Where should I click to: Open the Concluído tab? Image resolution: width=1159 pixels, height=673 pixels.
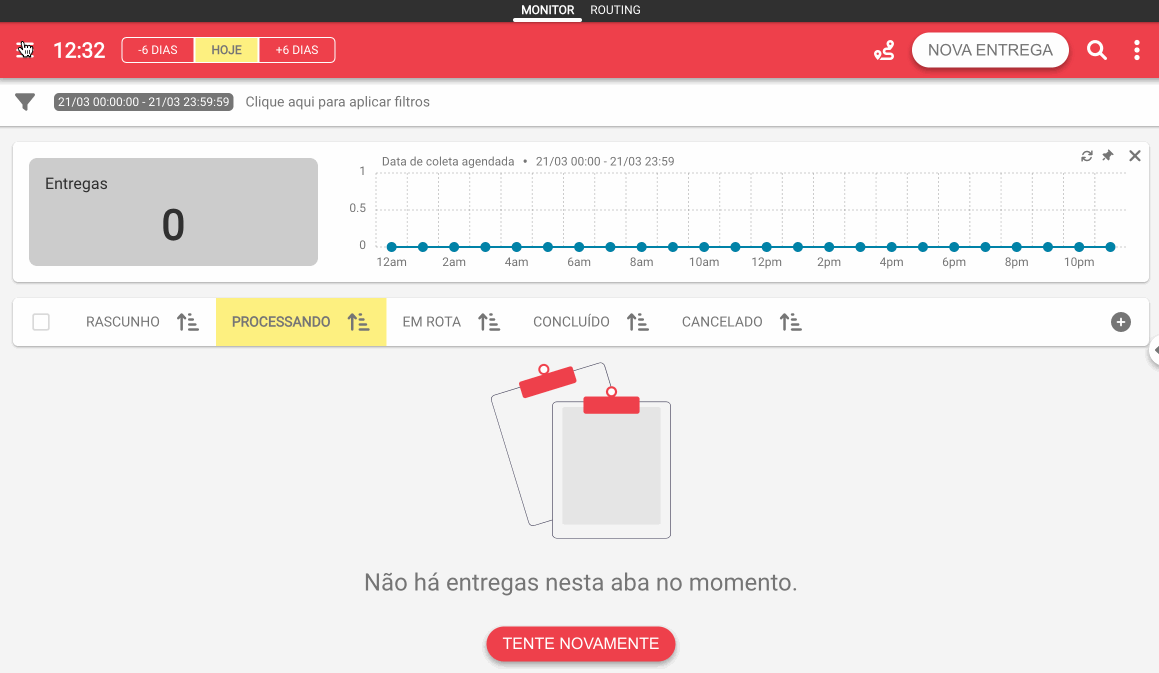tap(571, 322)
